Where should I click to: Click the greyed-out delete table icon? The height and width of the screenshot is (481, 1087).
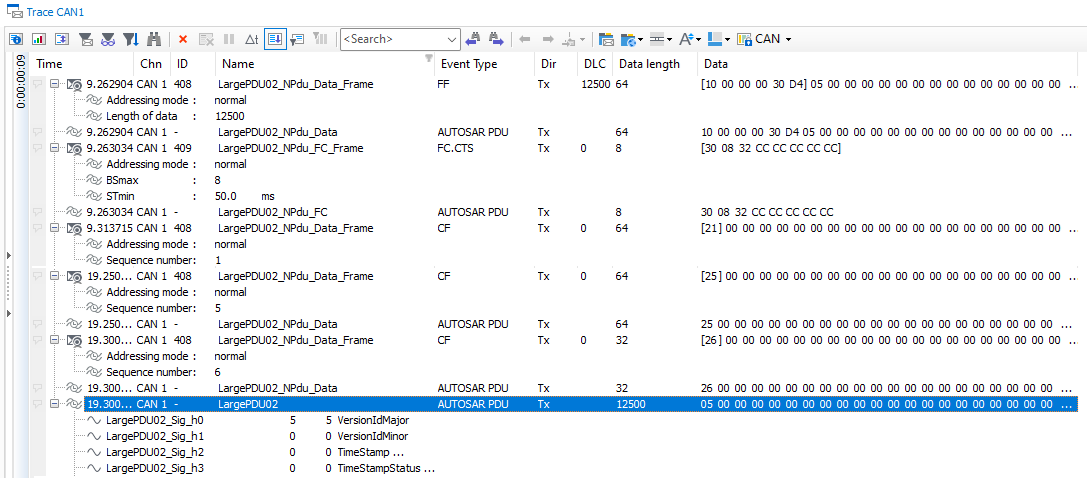tap(206, 40)
